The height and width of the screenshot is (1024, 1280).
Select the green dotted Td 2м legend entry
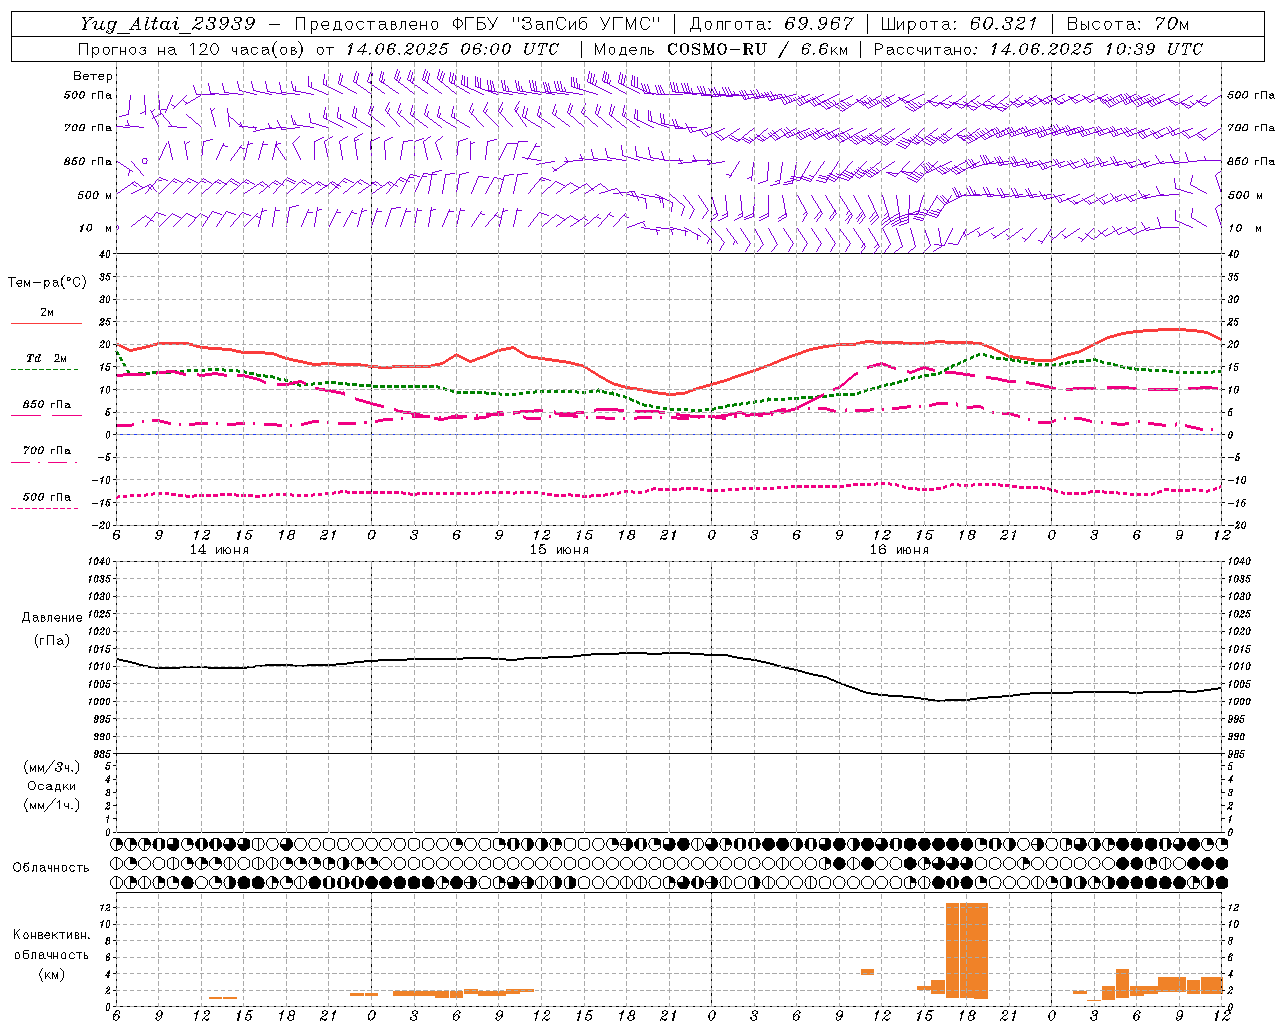coord(44,369)
